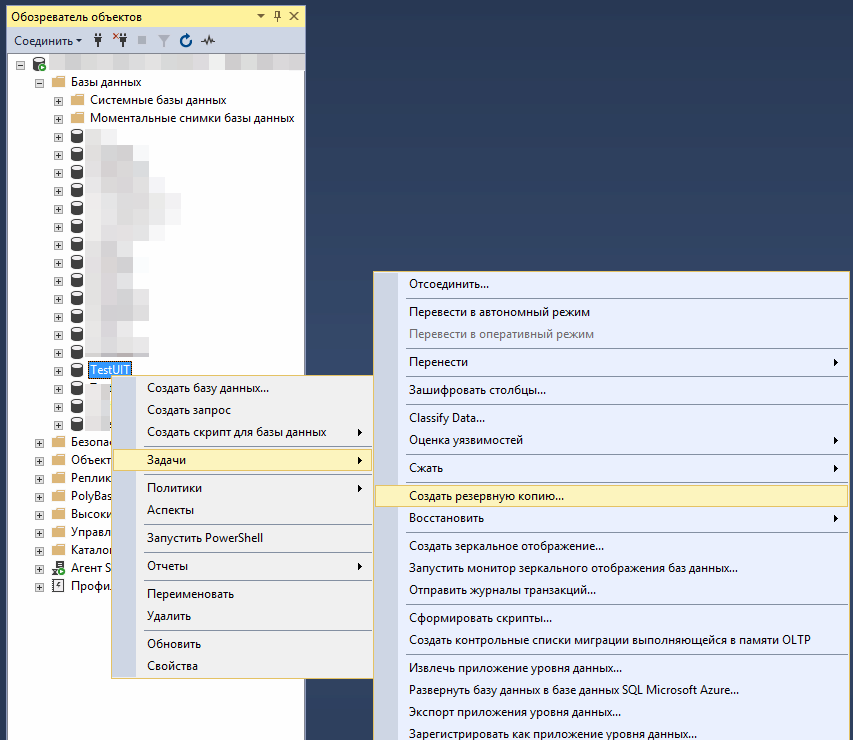This screenshot has width=853, height=740.
Task: Click the Connect Object Explorer plug icon
Action: (x=98, y=41)
